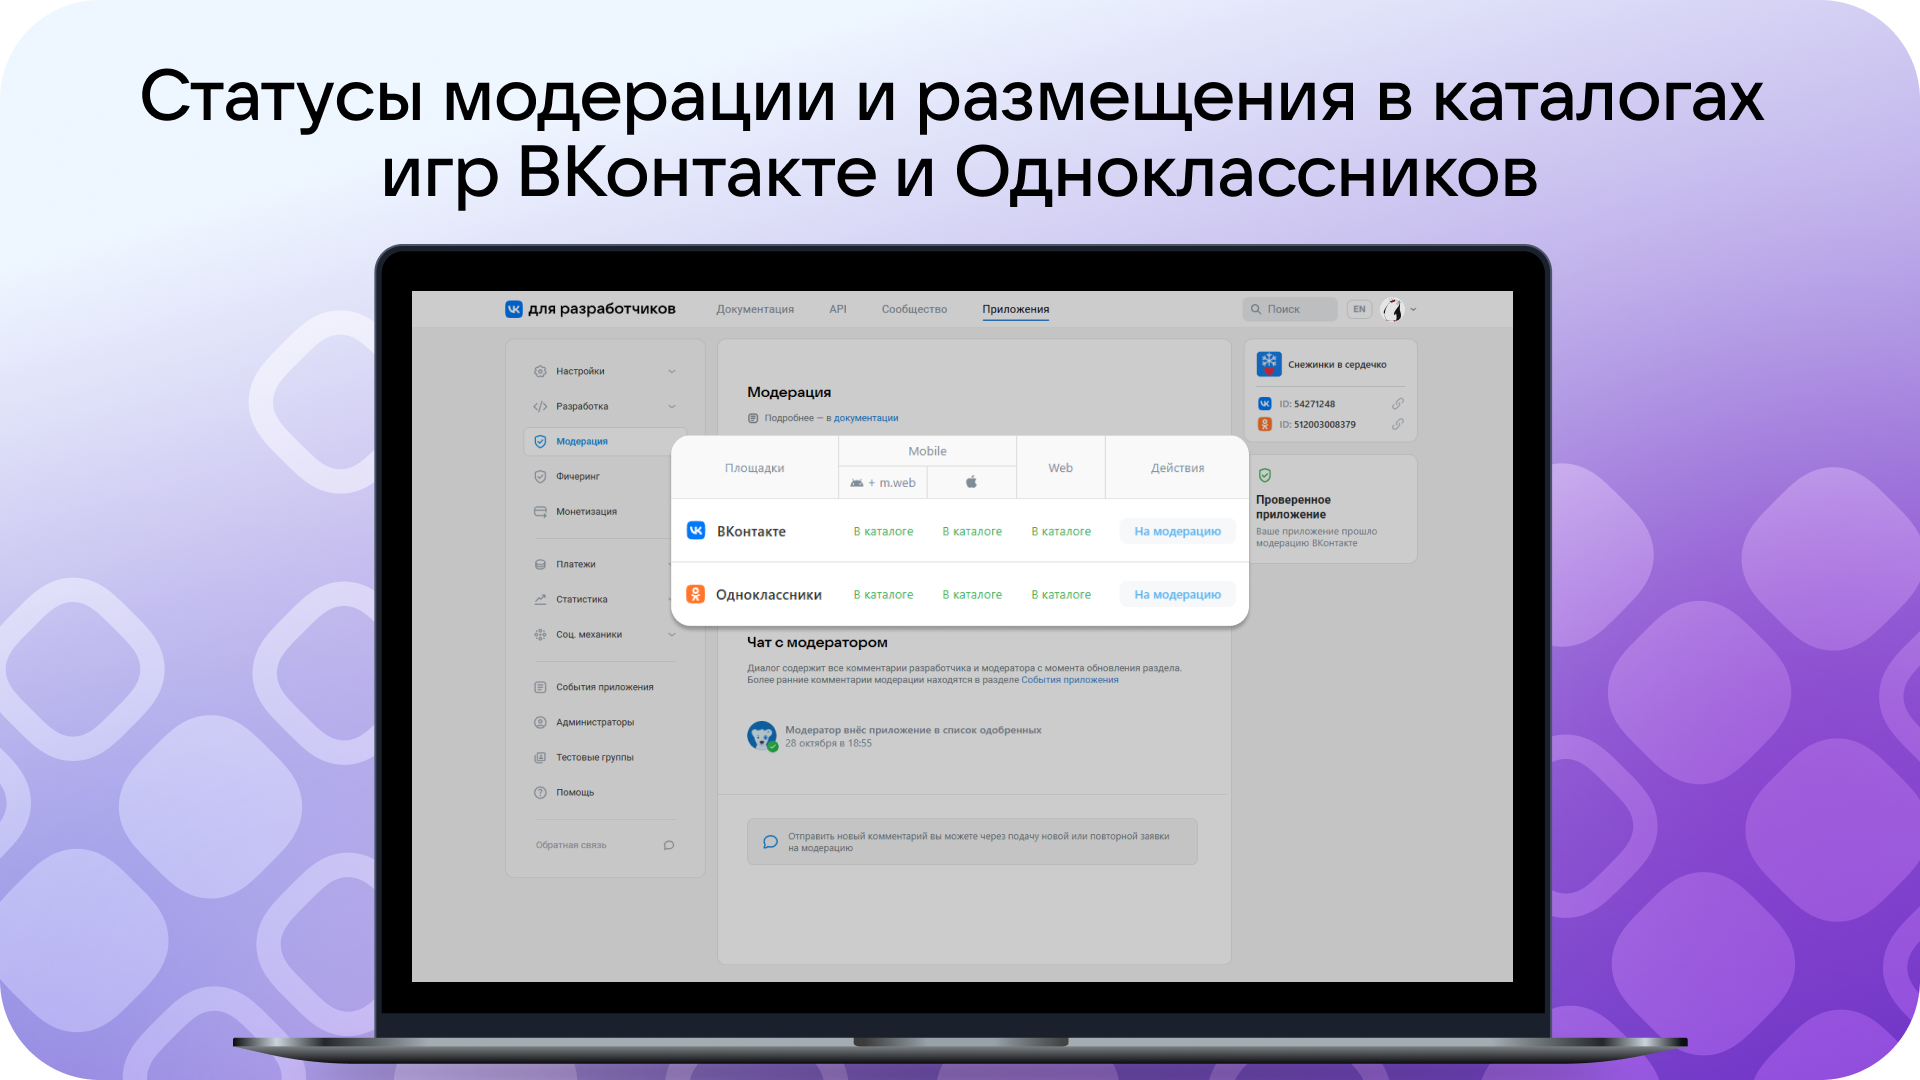Click copy link icon beside ID 54271248
Screen dimensions: 1920x1080
pyautogui.click(x=1397, y=404)
